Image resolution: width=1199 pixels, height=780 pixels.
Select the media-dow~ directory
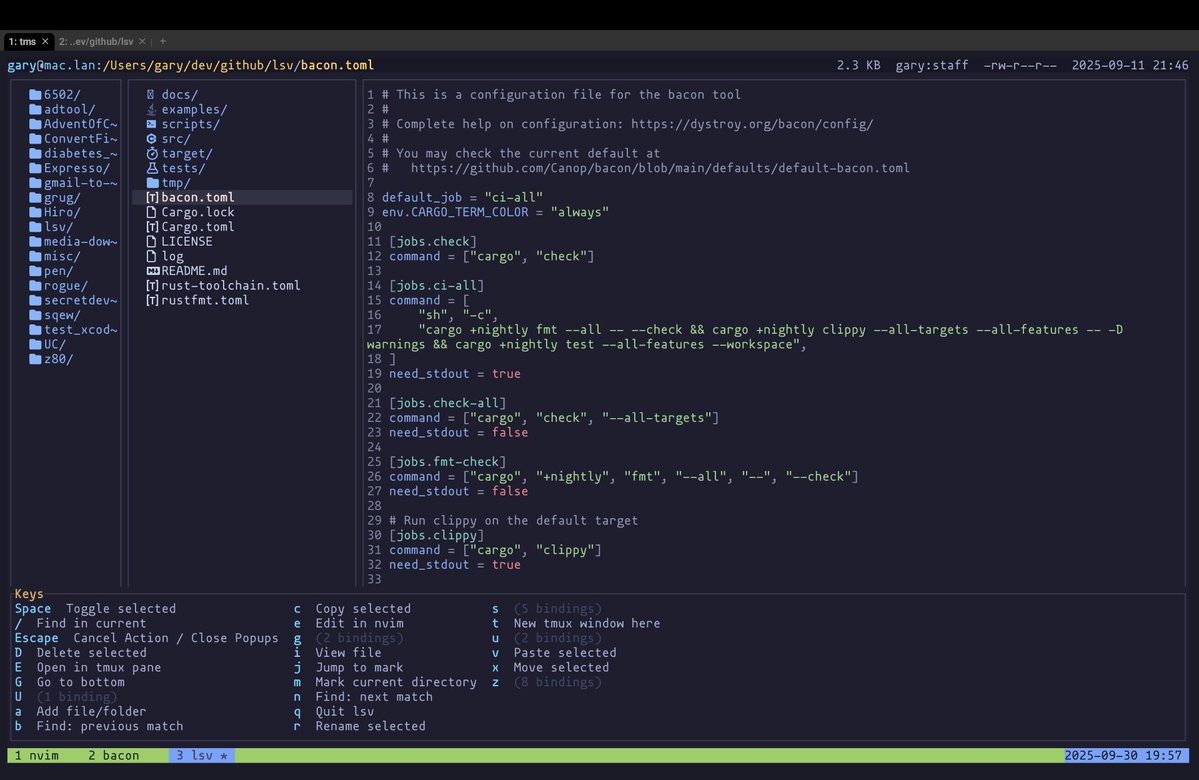pyautogui.click(x=73, y=242)
